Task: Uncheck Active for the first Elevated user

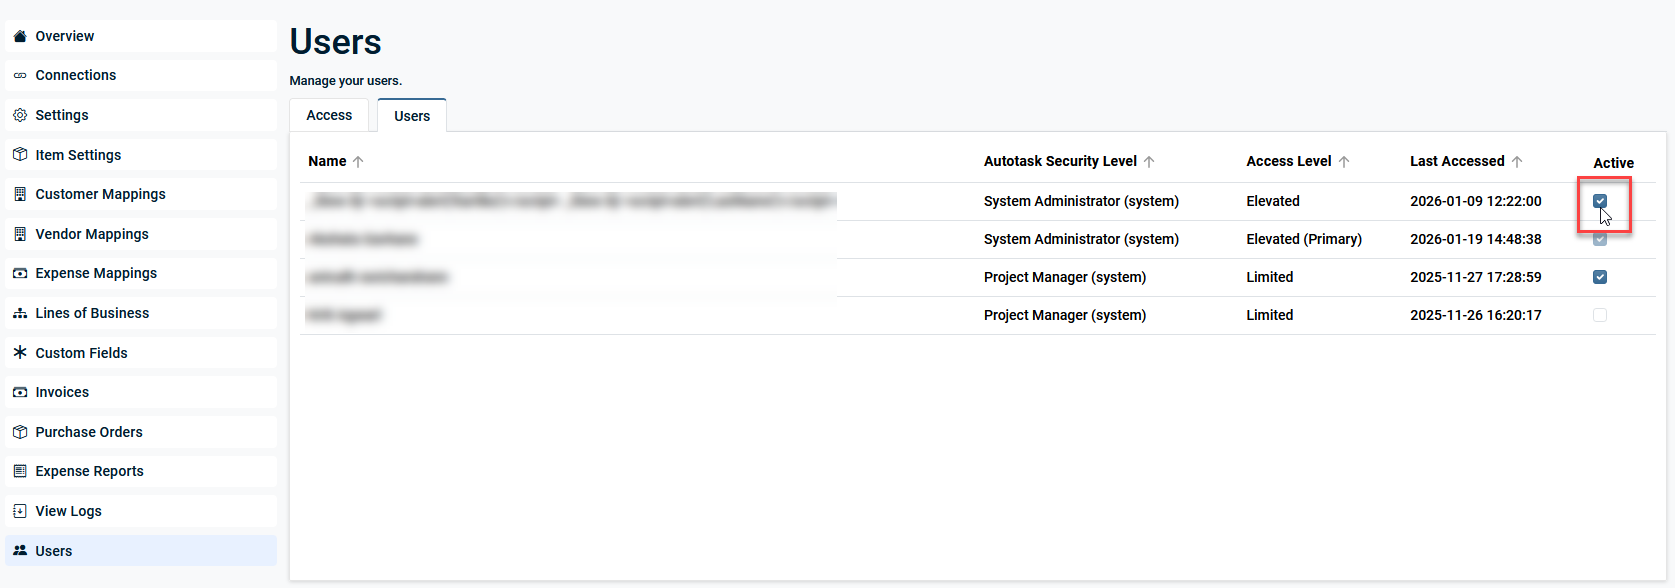Action: pyautogui.click(x=1600, y=201)
